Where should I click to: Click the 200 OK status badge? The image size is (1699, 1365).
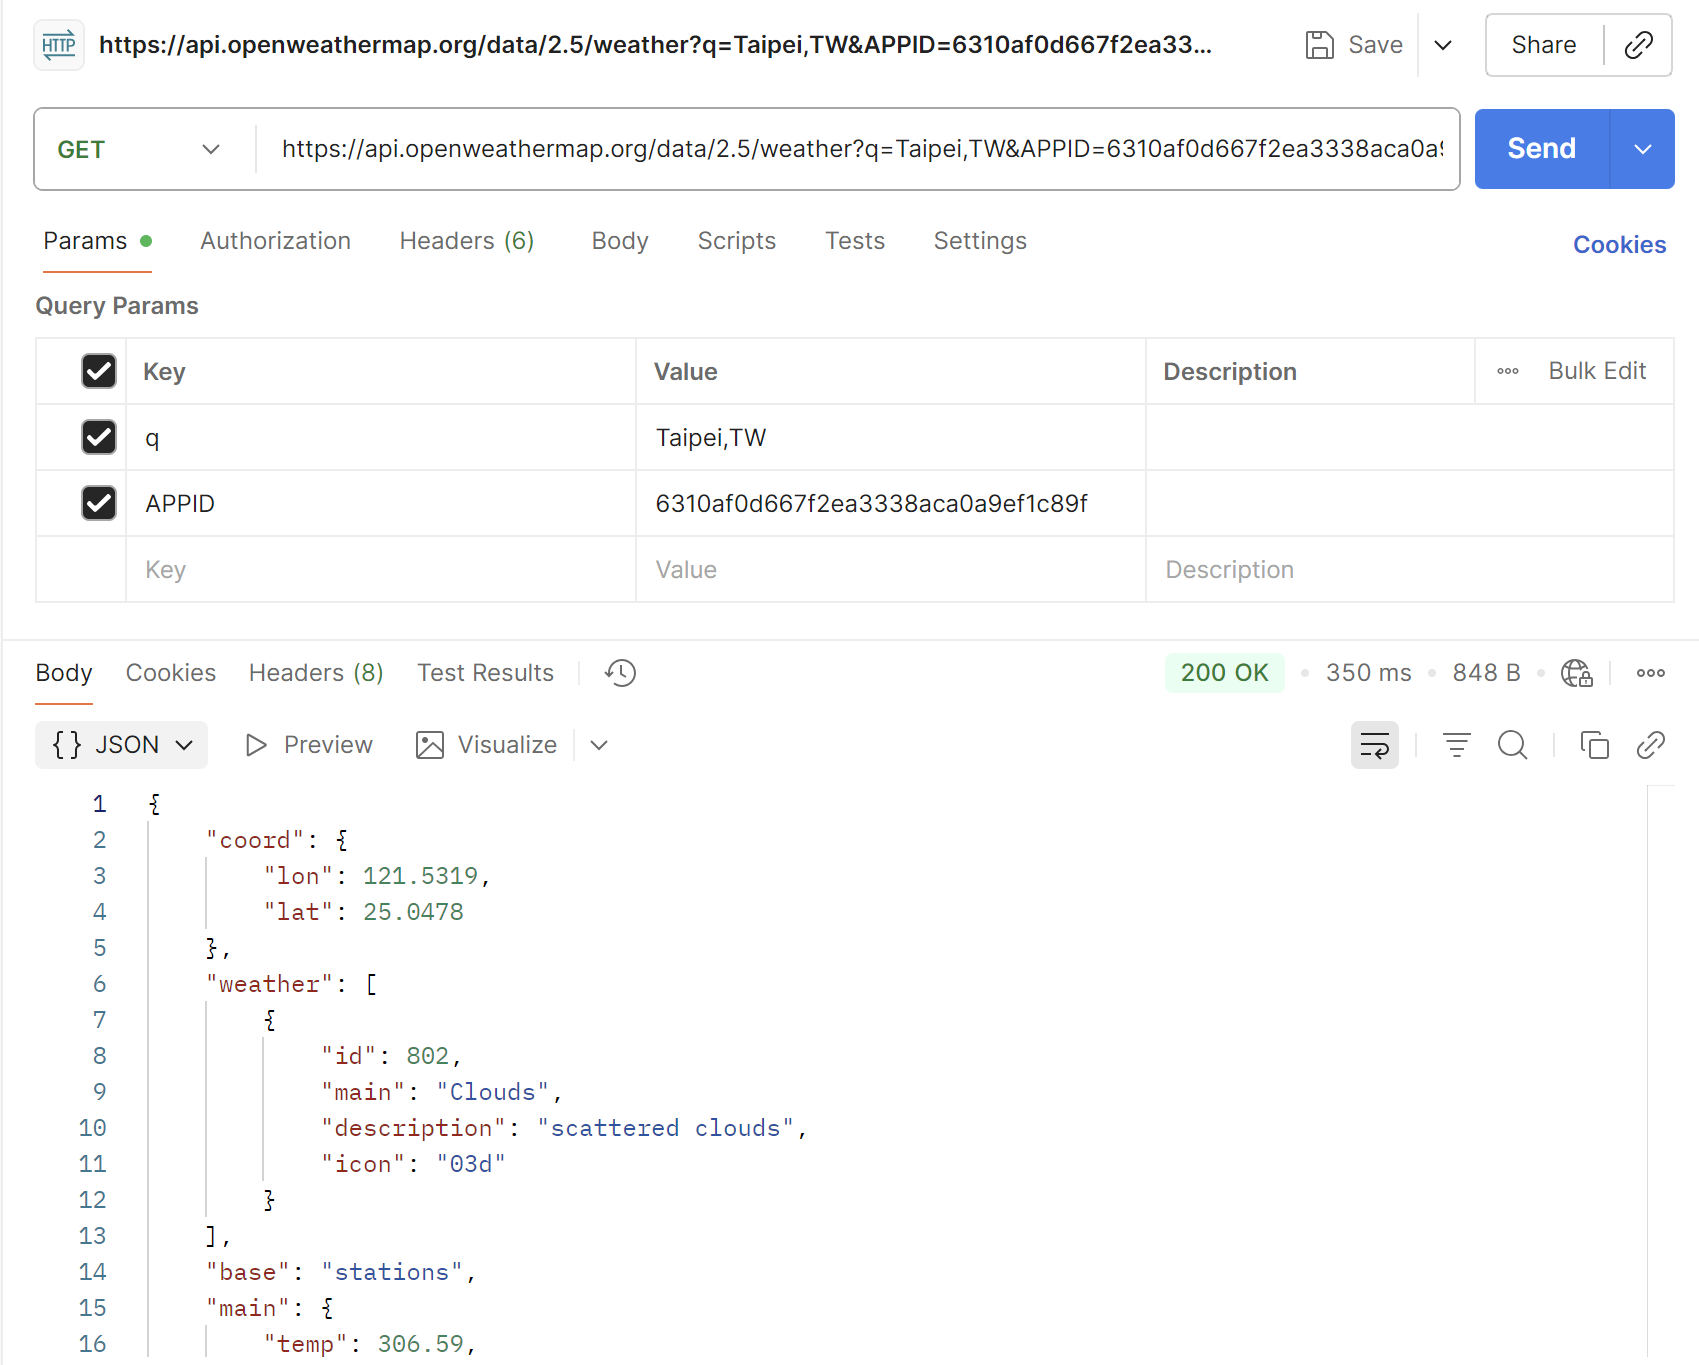[1225, 673]
